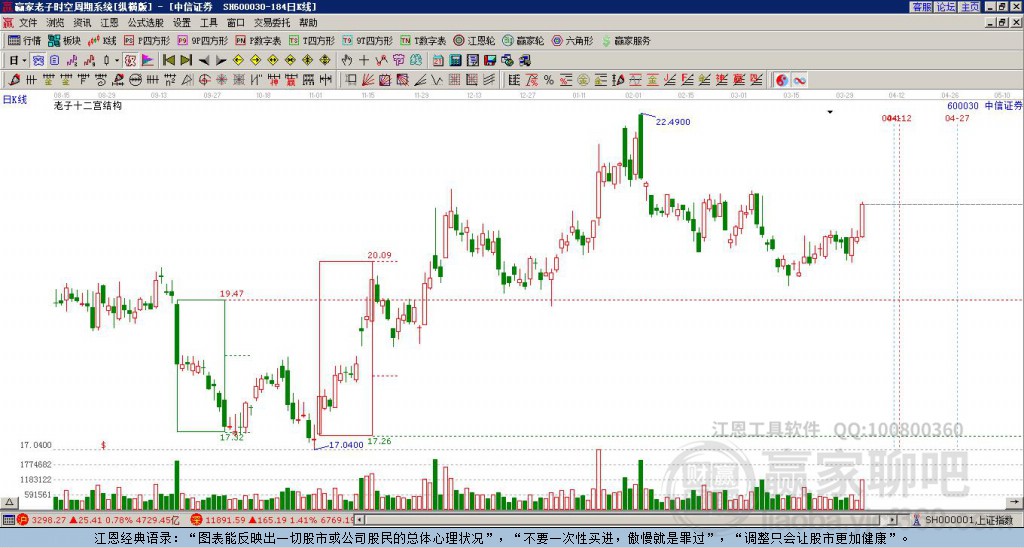This screenshot has width=1024, height=548.
Task: Switch to the K线 chart view
Action: pos(103,40)
